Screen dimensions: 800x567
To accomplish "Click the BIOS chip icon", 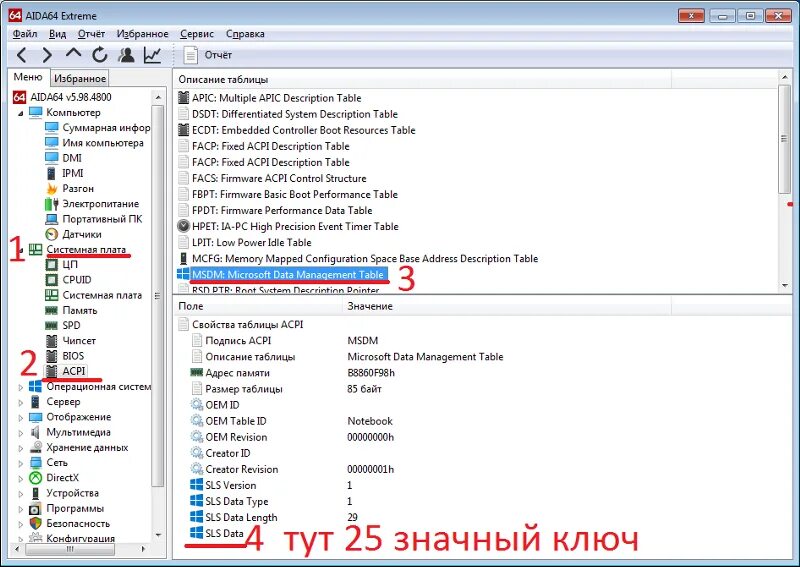I will [x=52, y=356].
